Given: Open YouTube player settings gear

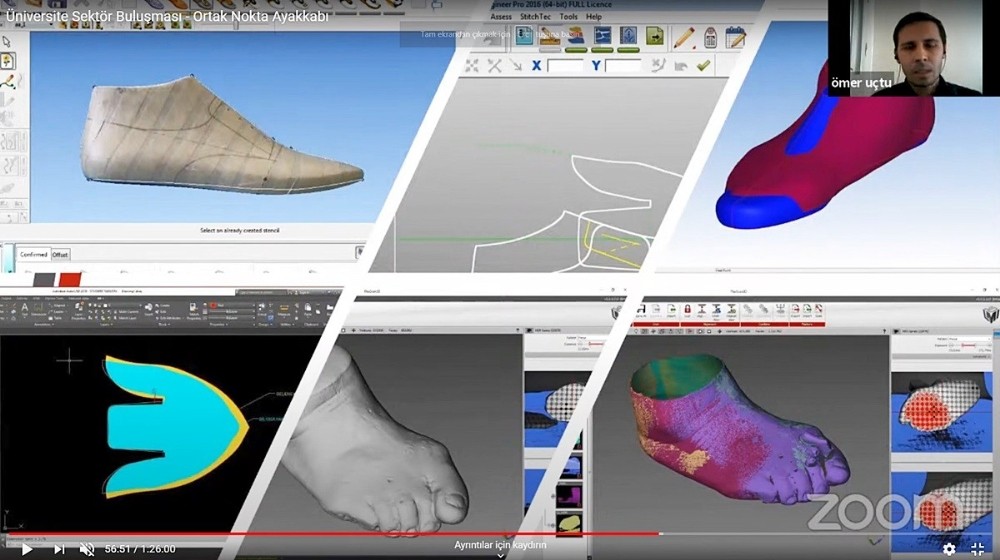Looking at the screenshot, I should (949, 549).
